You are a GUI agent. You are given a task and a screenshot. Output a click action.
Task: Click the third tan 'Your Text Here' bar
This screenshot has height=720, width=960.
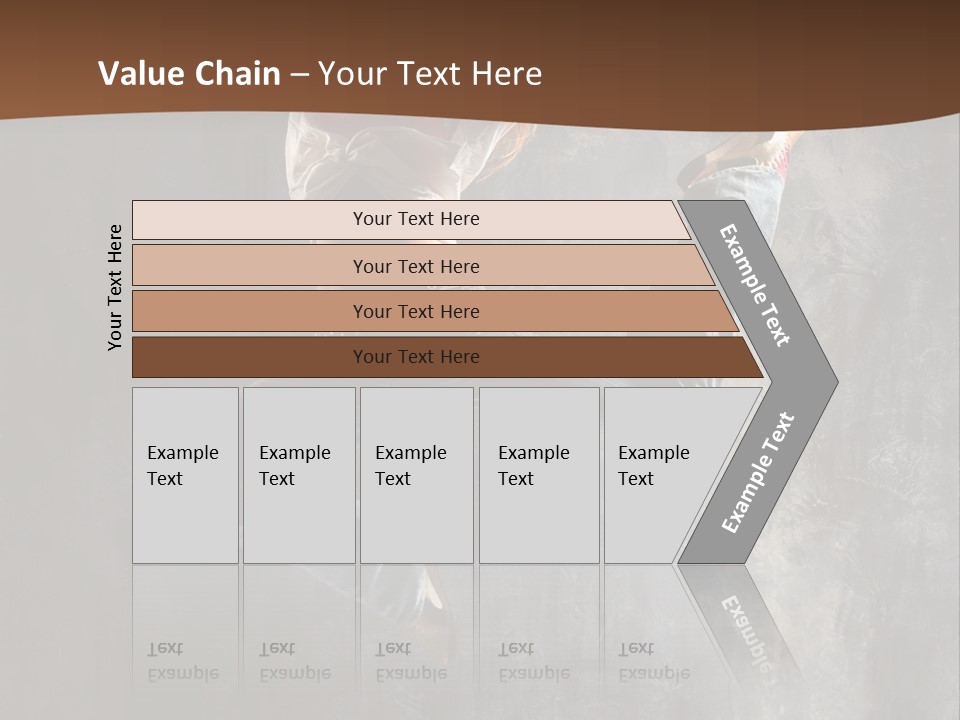pyautogui.click(x=415, y=311)
